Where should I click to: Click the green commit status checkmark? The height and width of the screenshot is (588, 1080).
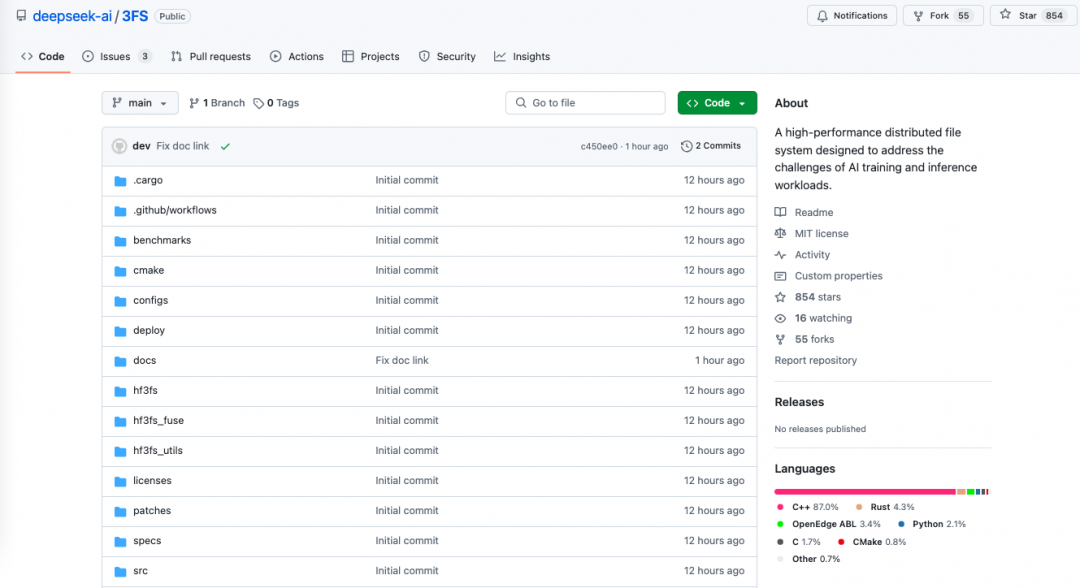[225, 146]
